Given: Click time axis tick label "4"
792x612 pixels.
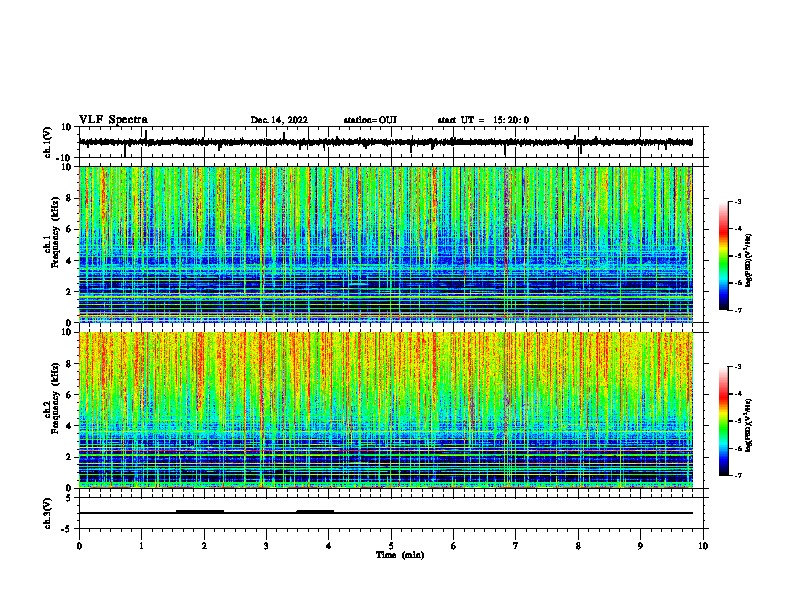Looking at the screenshot, I should point(329,546).
